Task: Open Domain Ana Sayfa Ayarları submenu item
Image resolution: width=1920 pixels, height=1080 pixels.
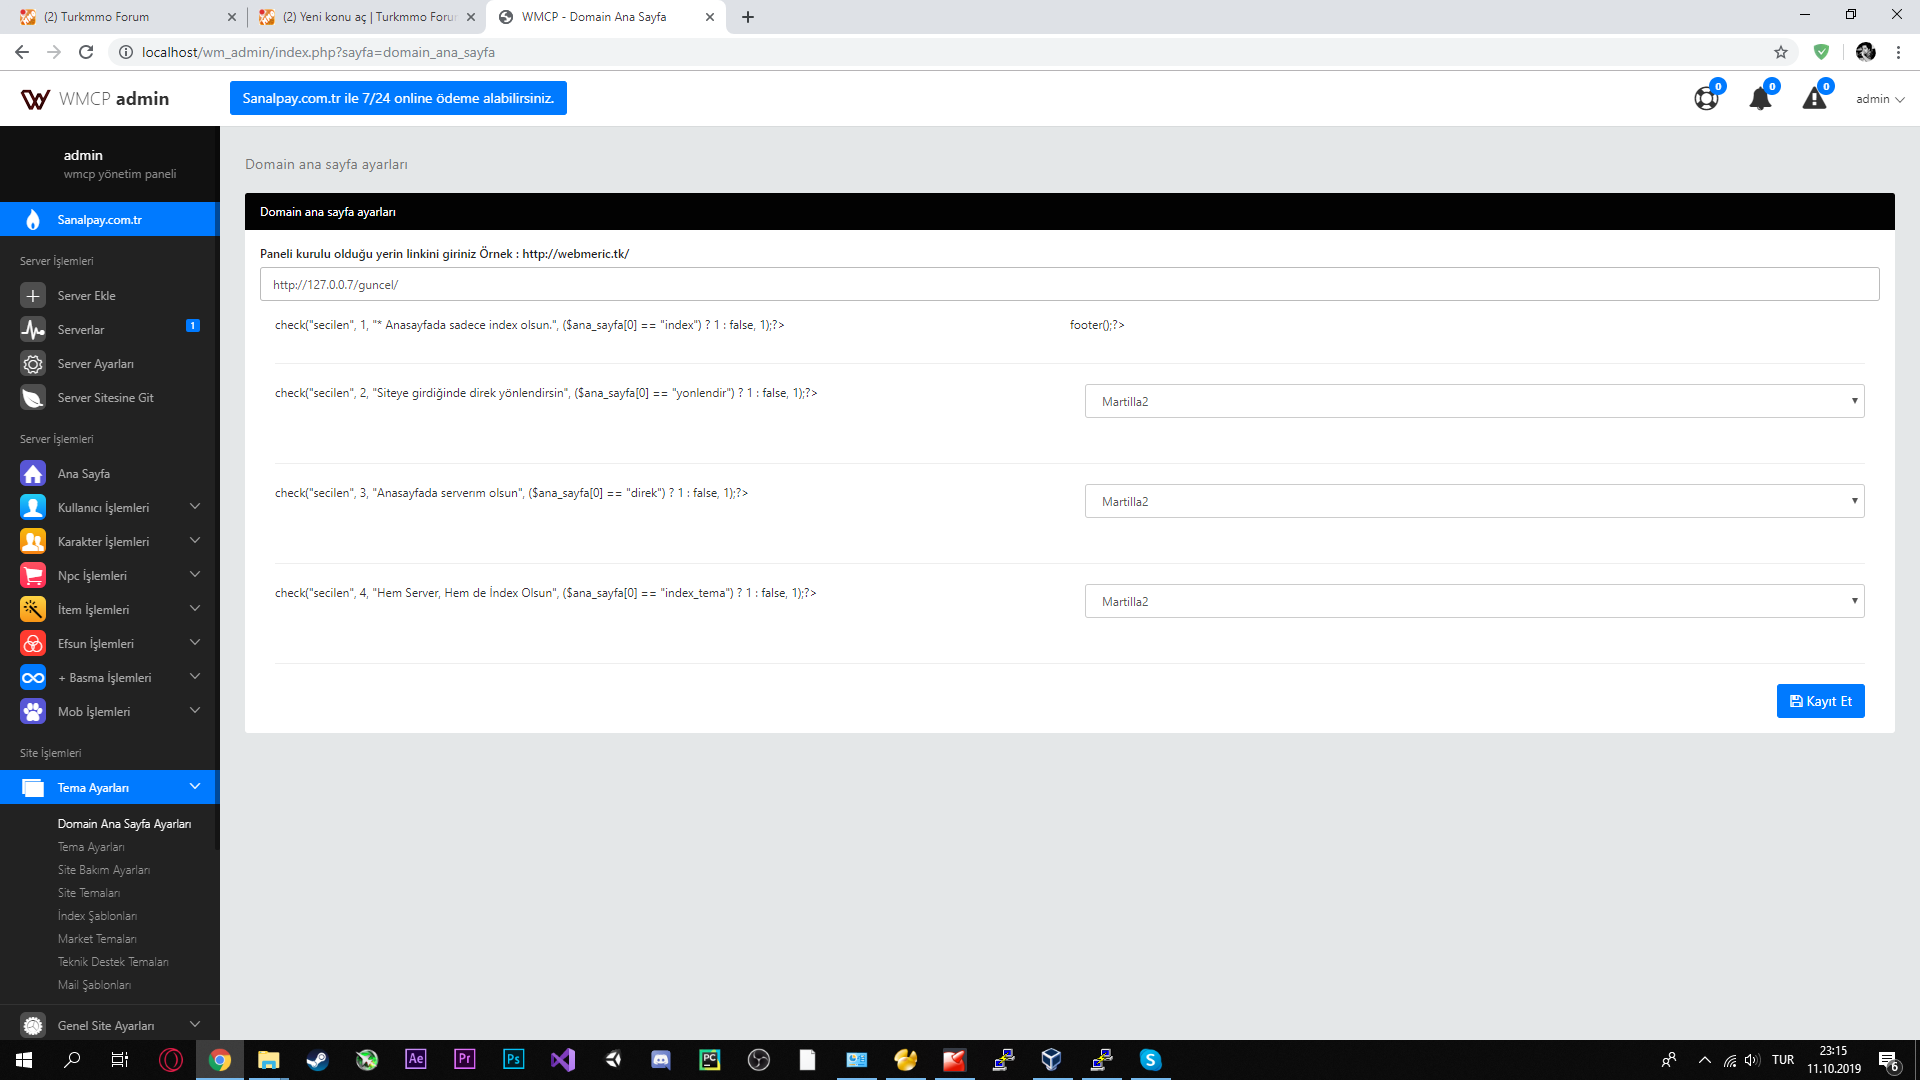Action: [124, 824]
